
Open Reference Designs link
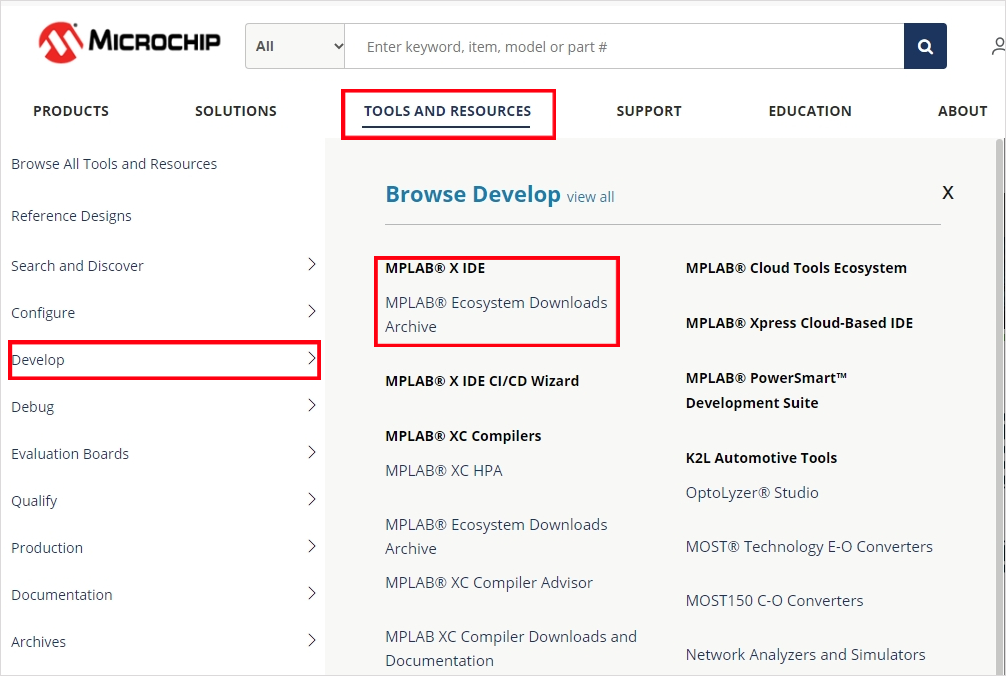tap(71, 216)
